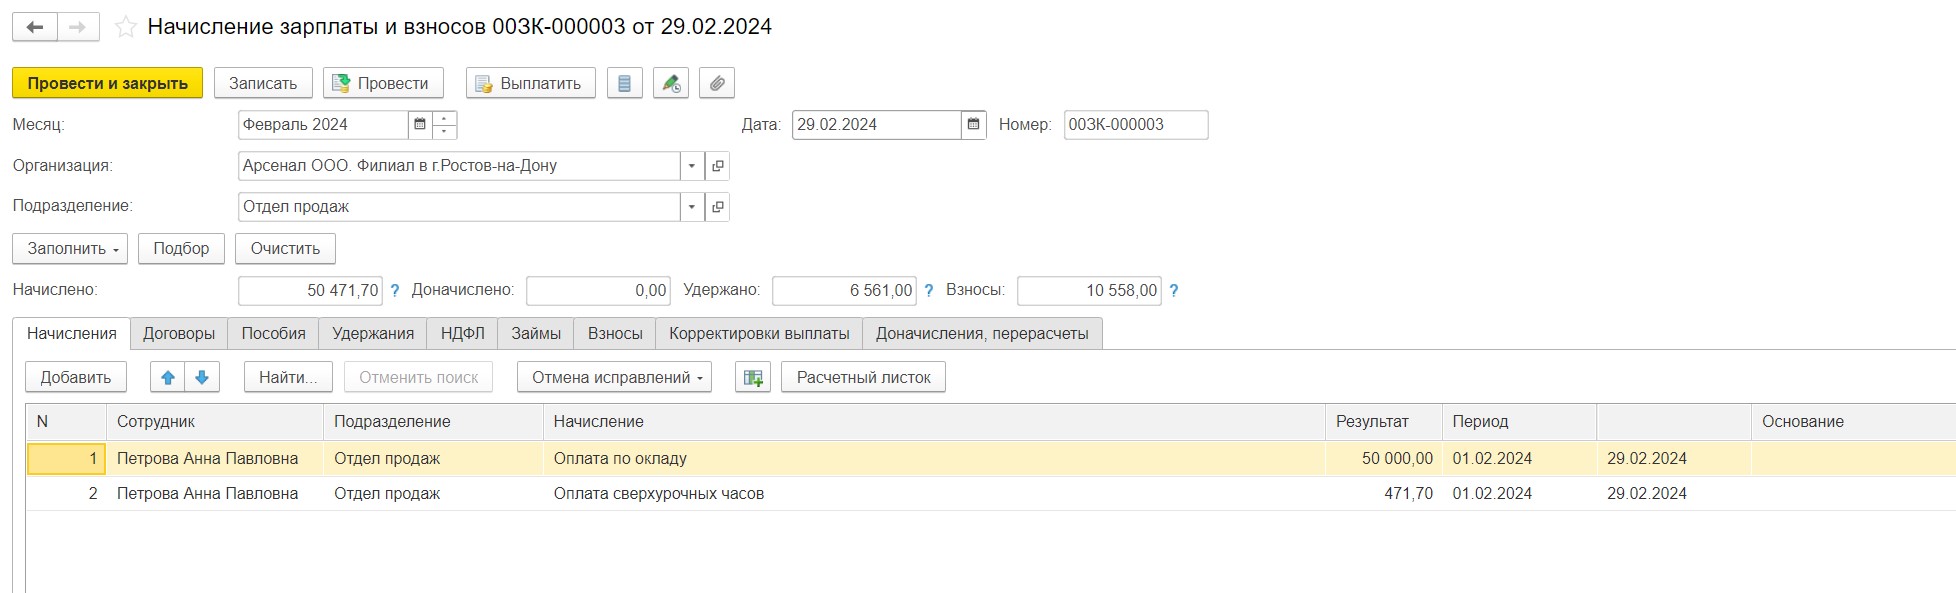Click the signature pen icon in toolbar

(670, 83)
